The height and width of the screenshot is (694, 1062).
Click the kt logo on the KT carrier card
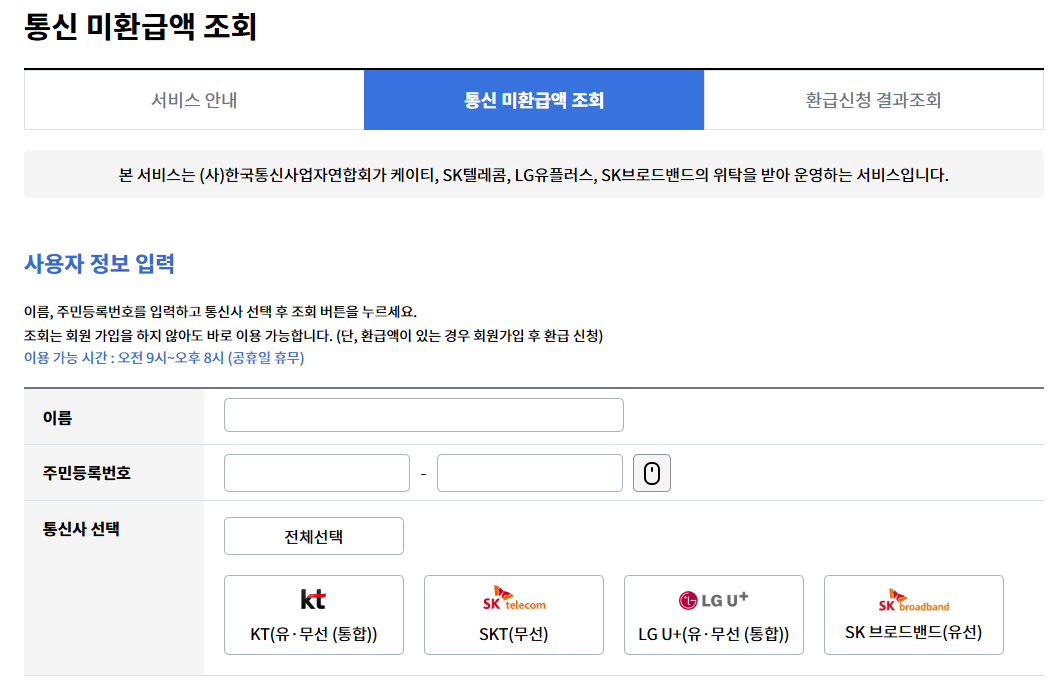coord(313,598)
